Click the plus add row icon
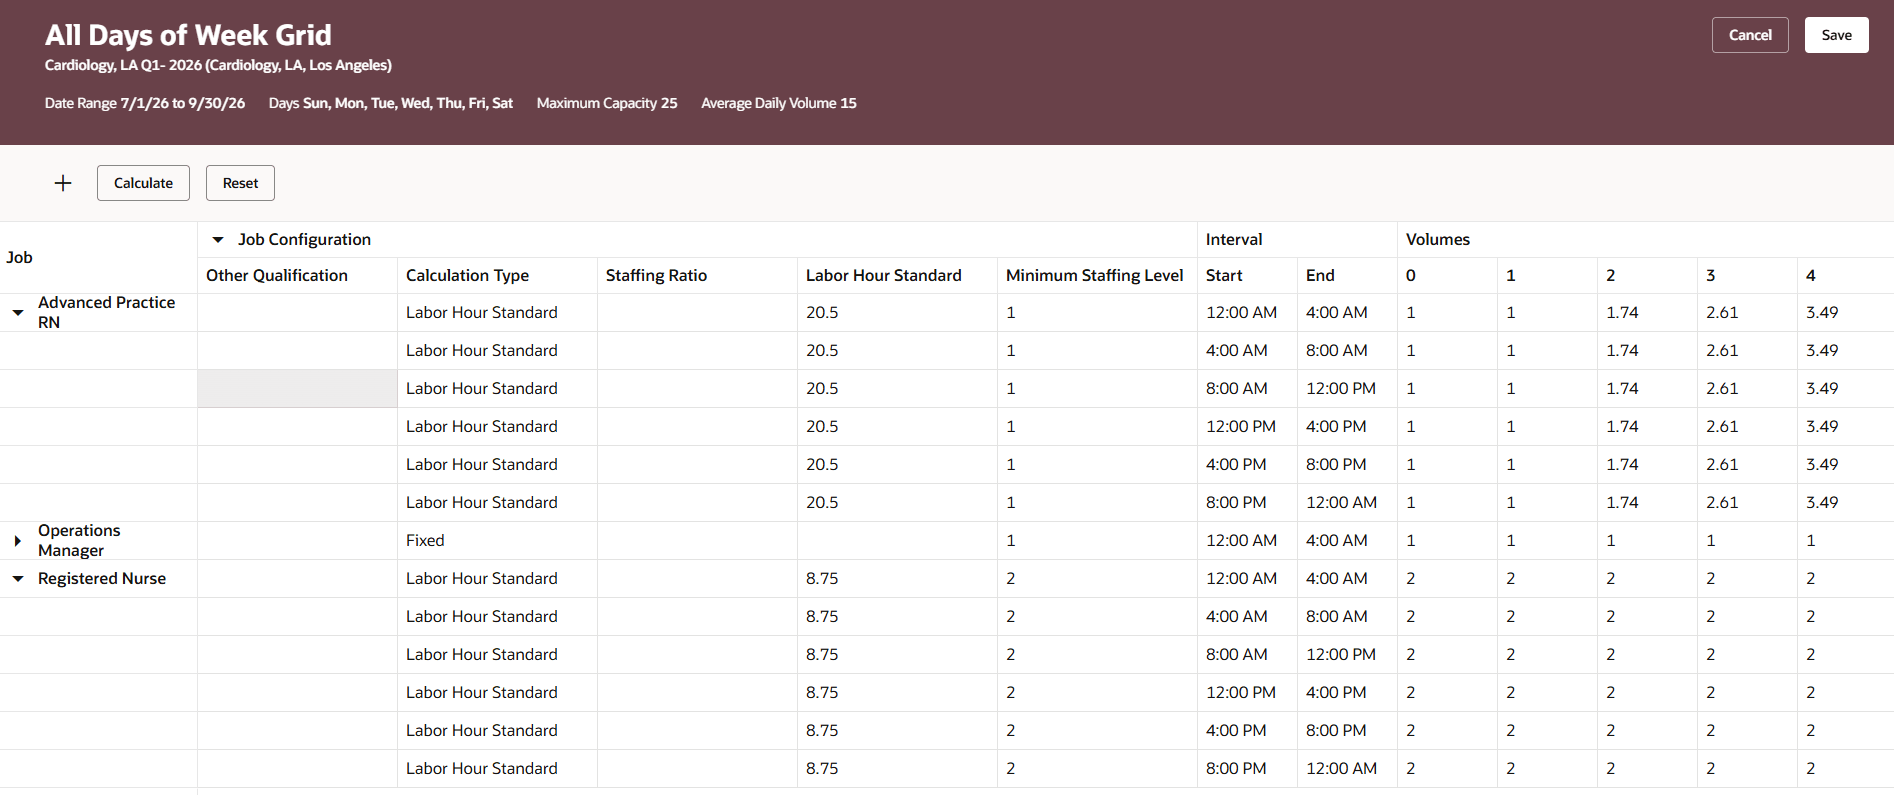This screenshot has height=795, width=1894. 63,183
